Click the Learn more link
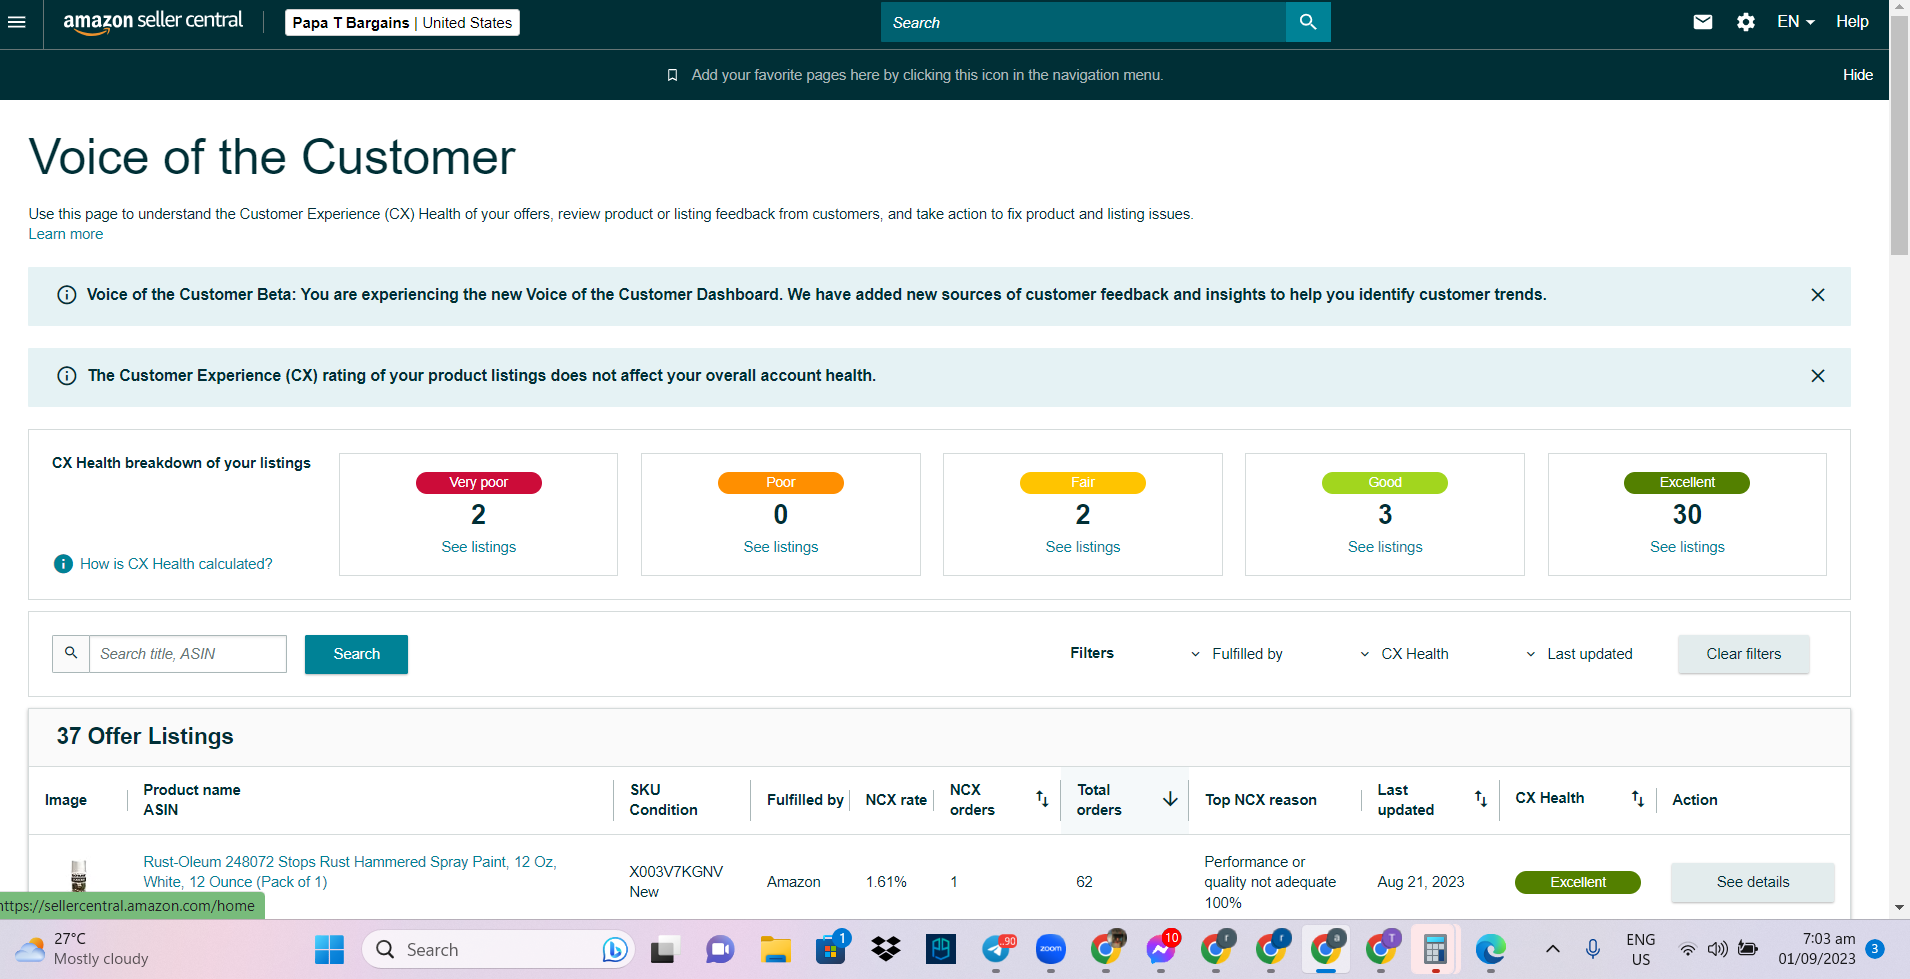 tap(66, 234)
